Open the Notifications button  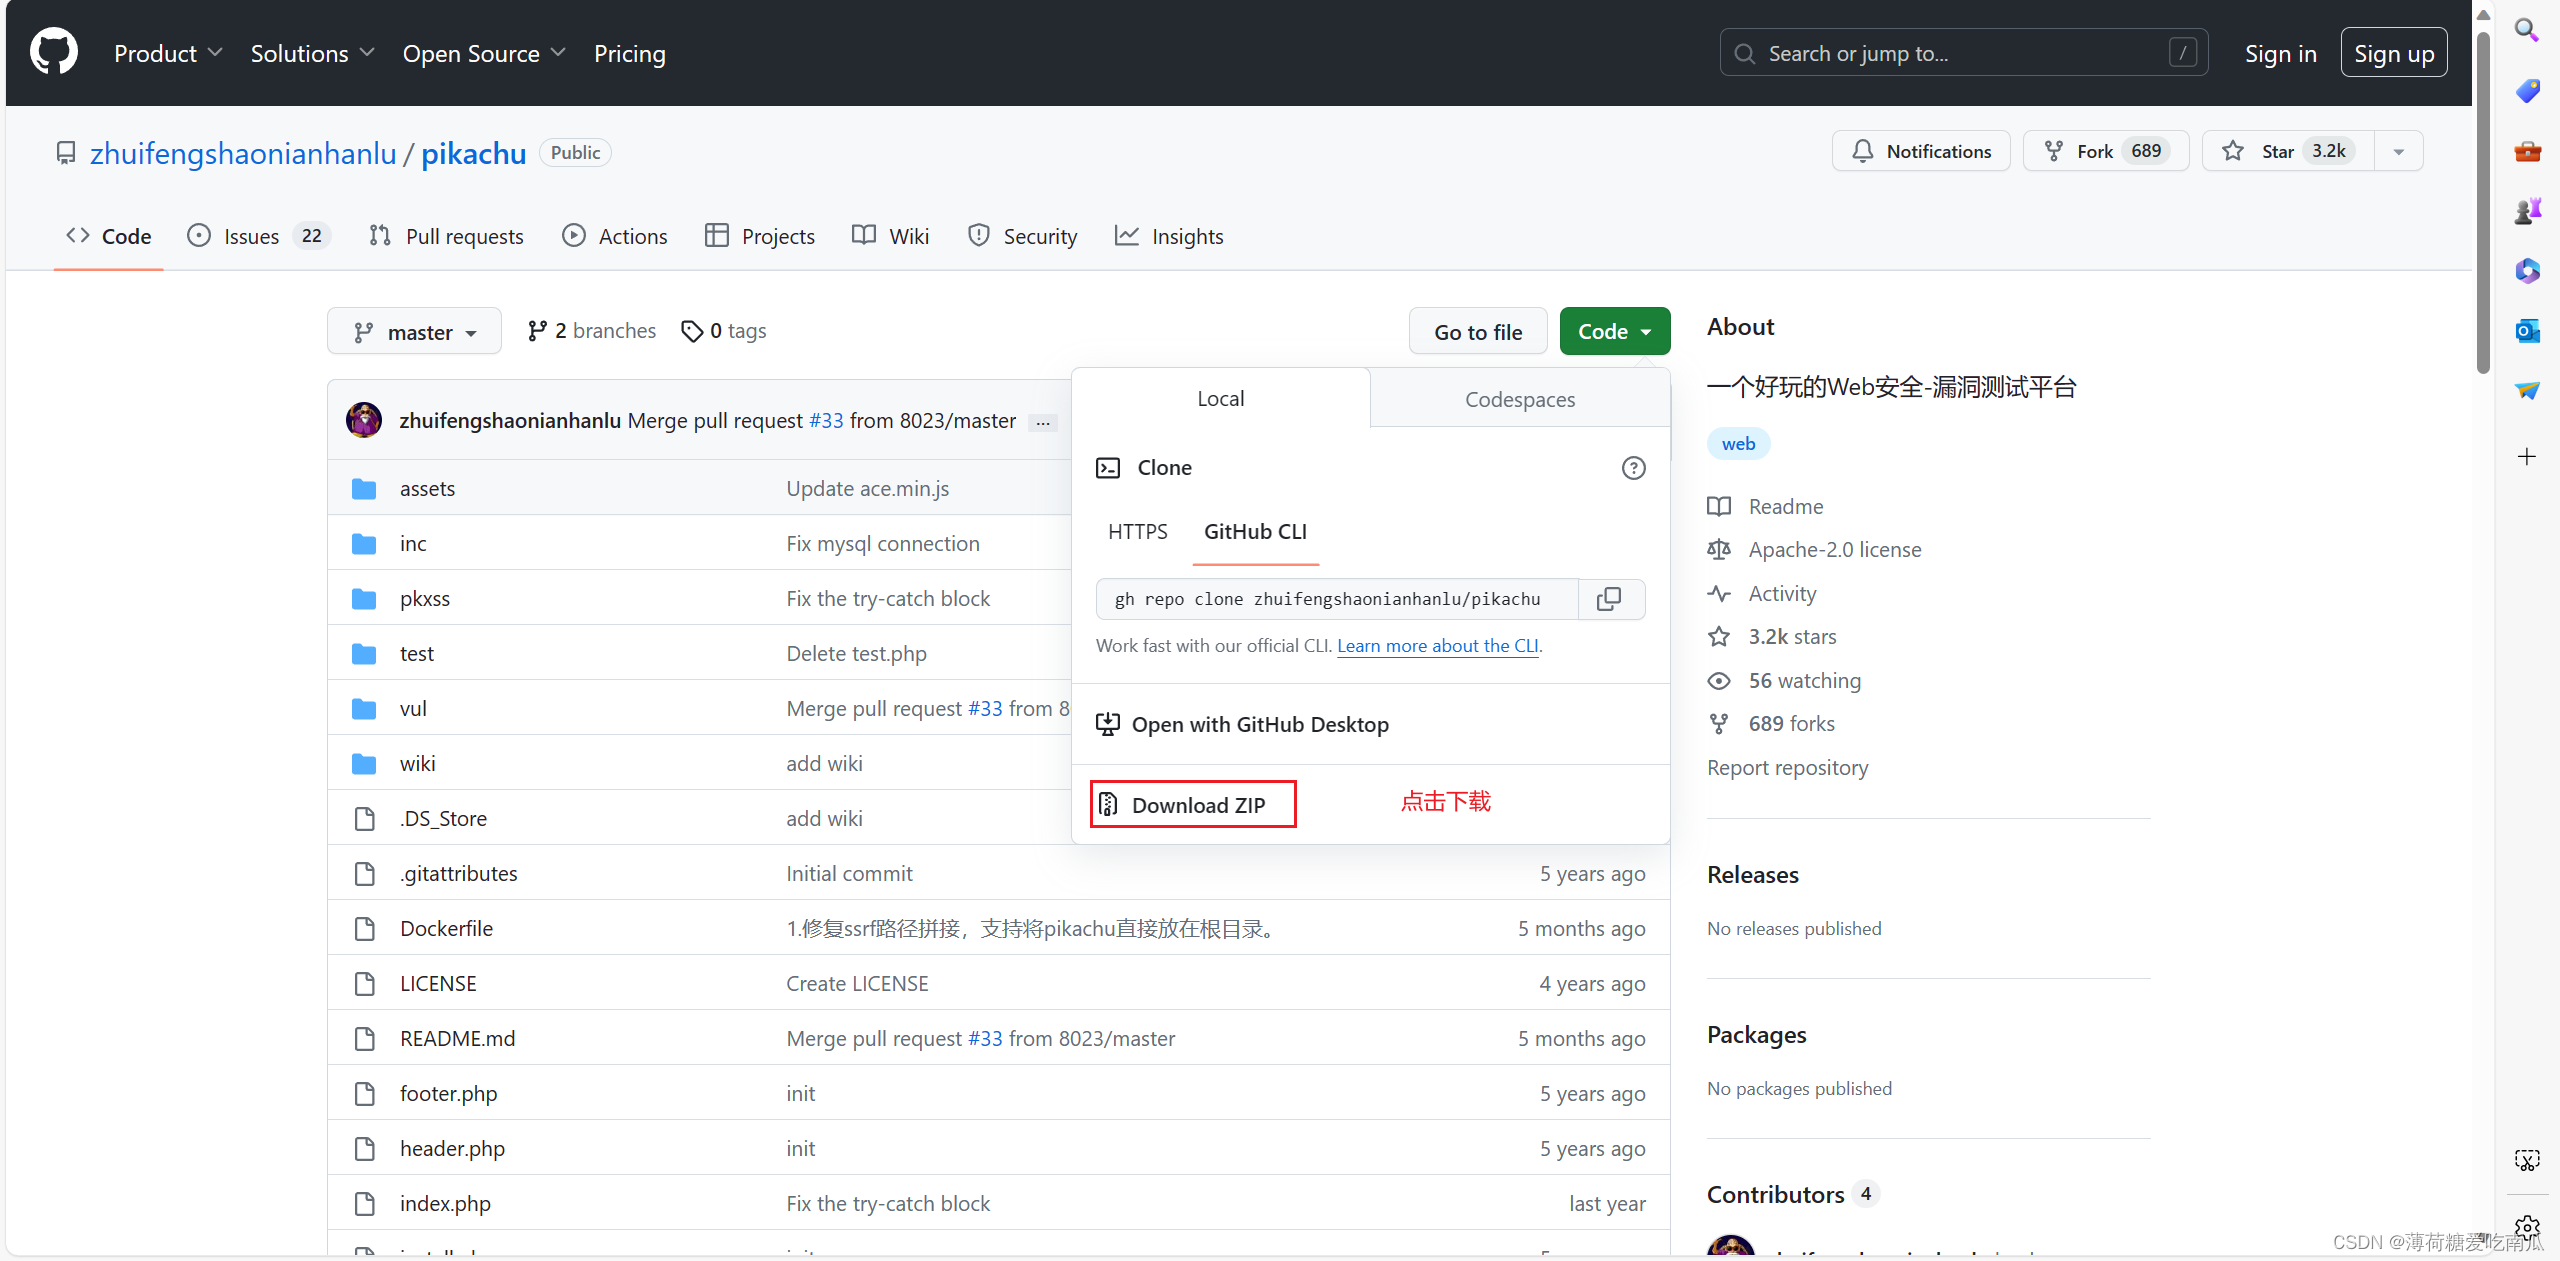pos(1921,151)
